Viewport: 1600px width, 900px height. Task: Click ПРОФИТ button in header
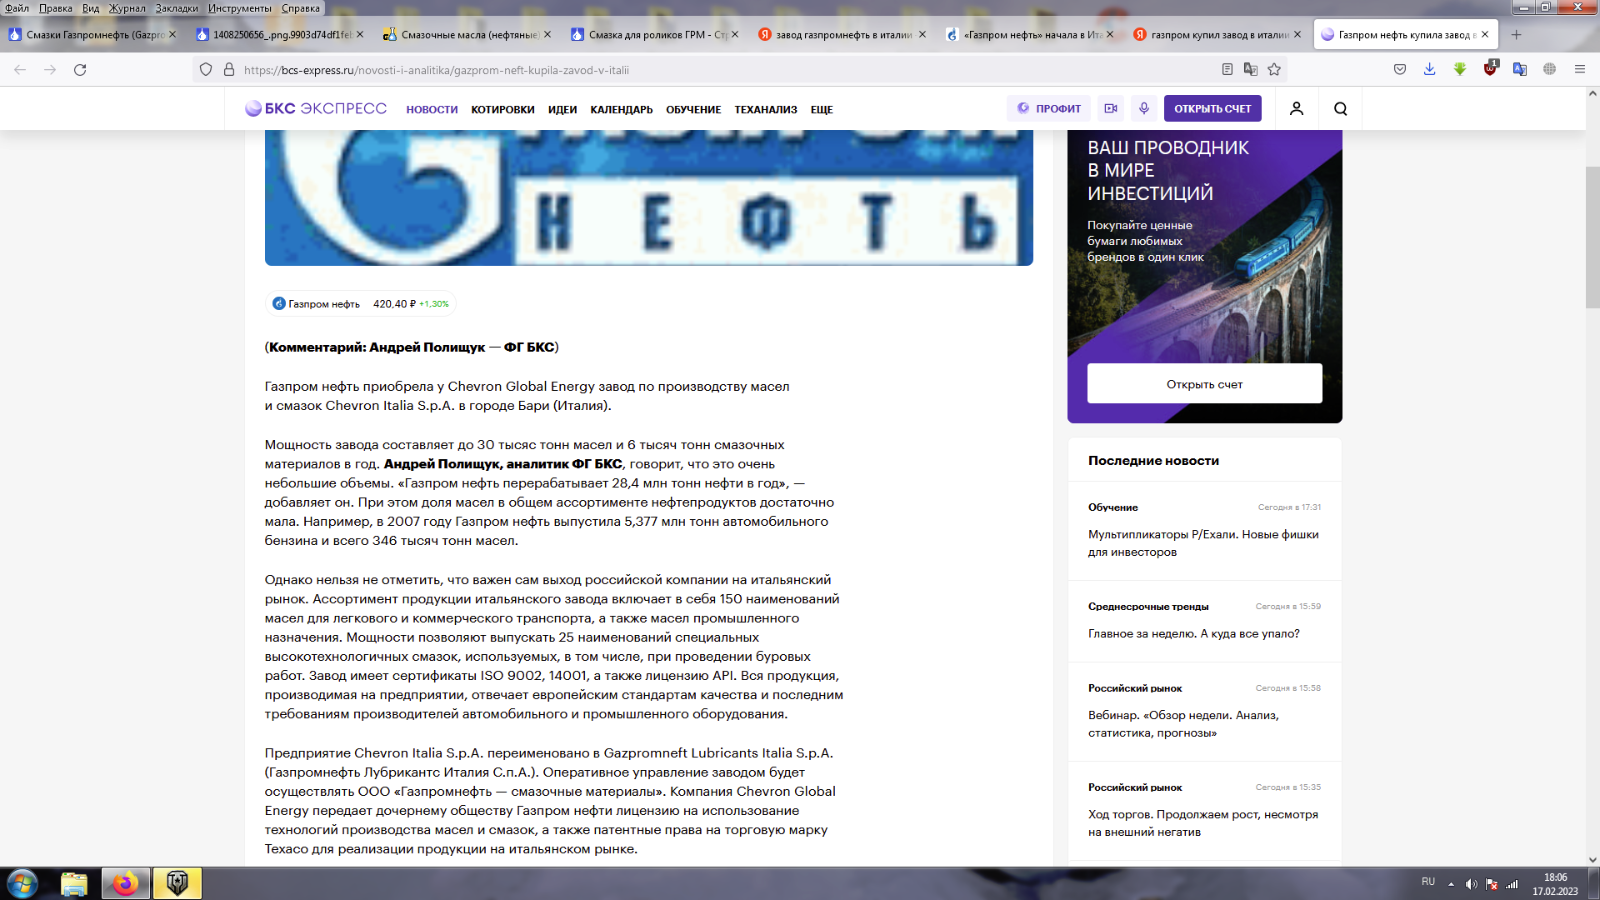tap(1049, 108)
